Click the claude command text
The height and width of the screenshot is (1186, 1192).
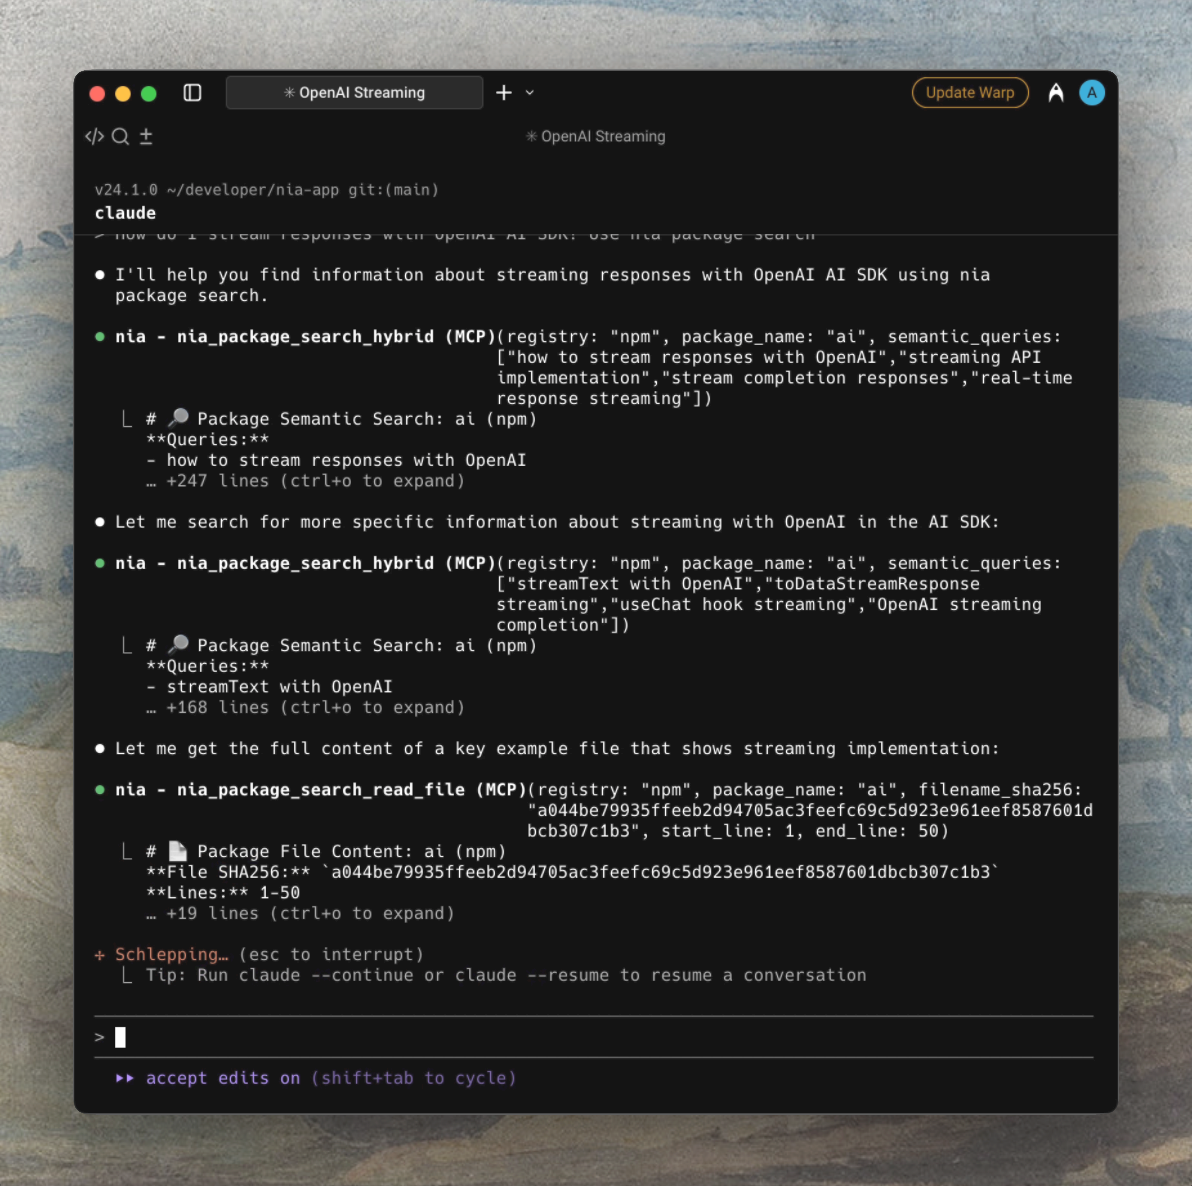125,213
